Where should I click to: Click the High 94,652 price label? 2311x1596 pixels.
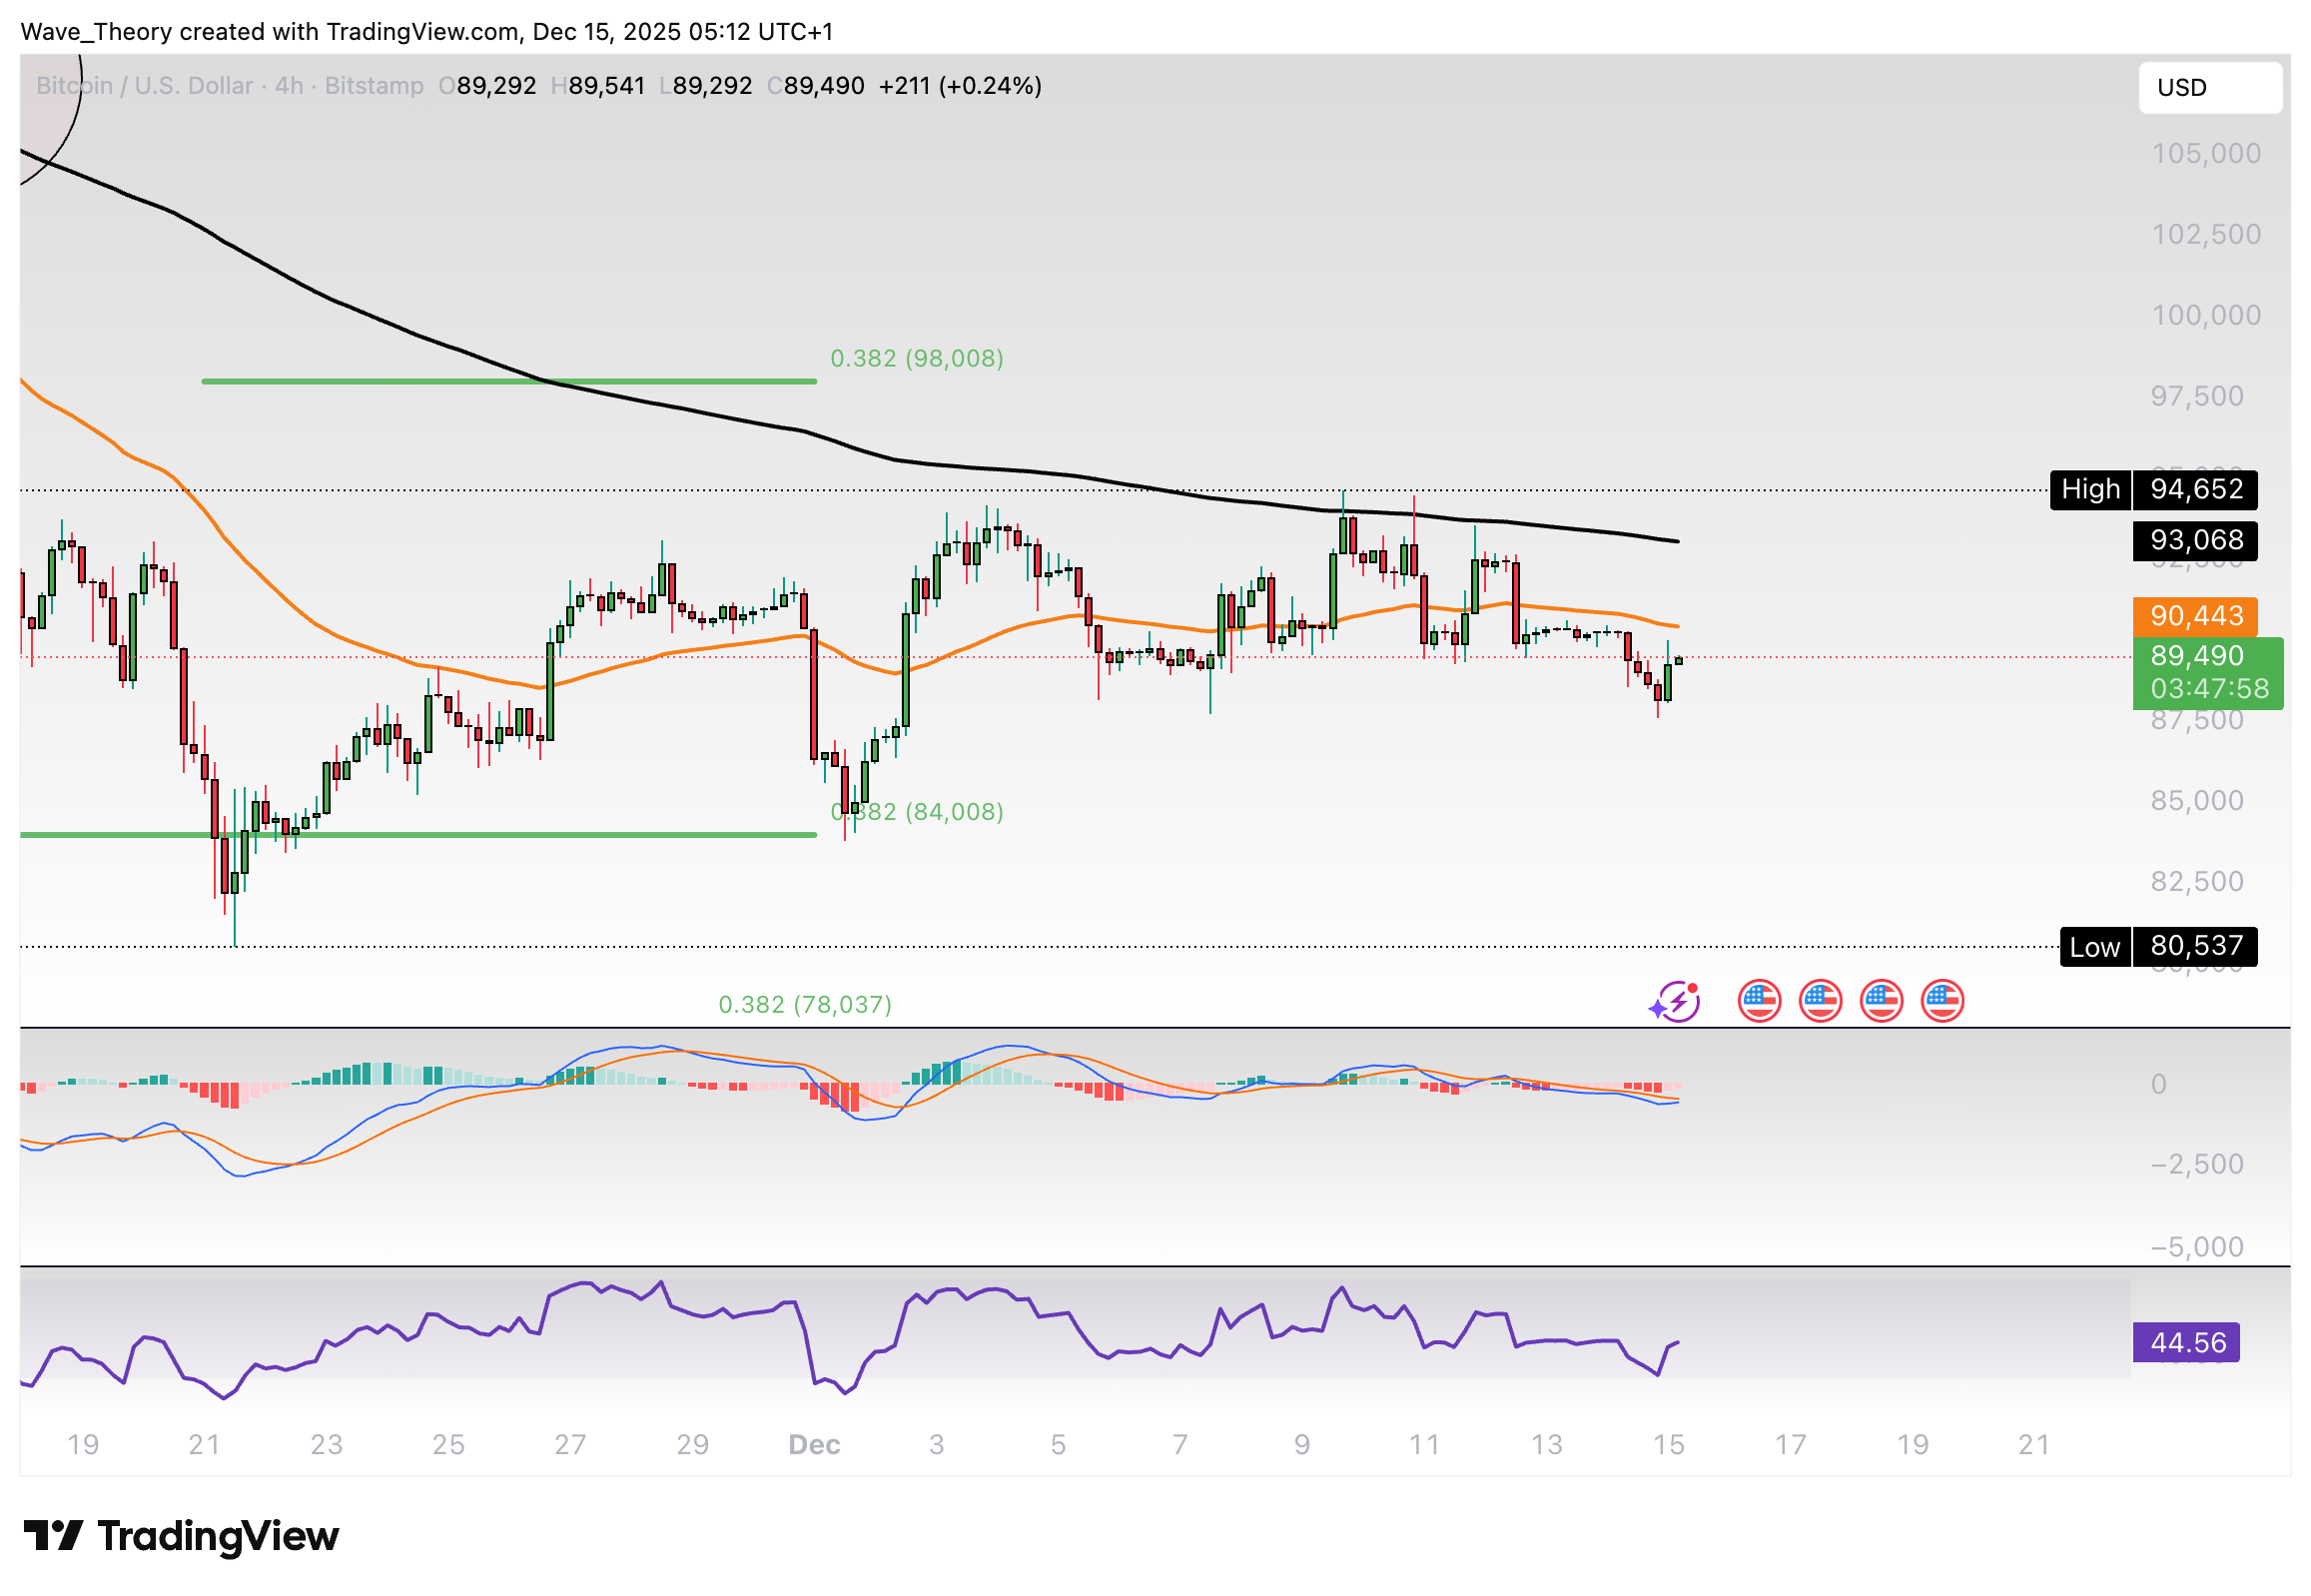tap(2153, 490)
